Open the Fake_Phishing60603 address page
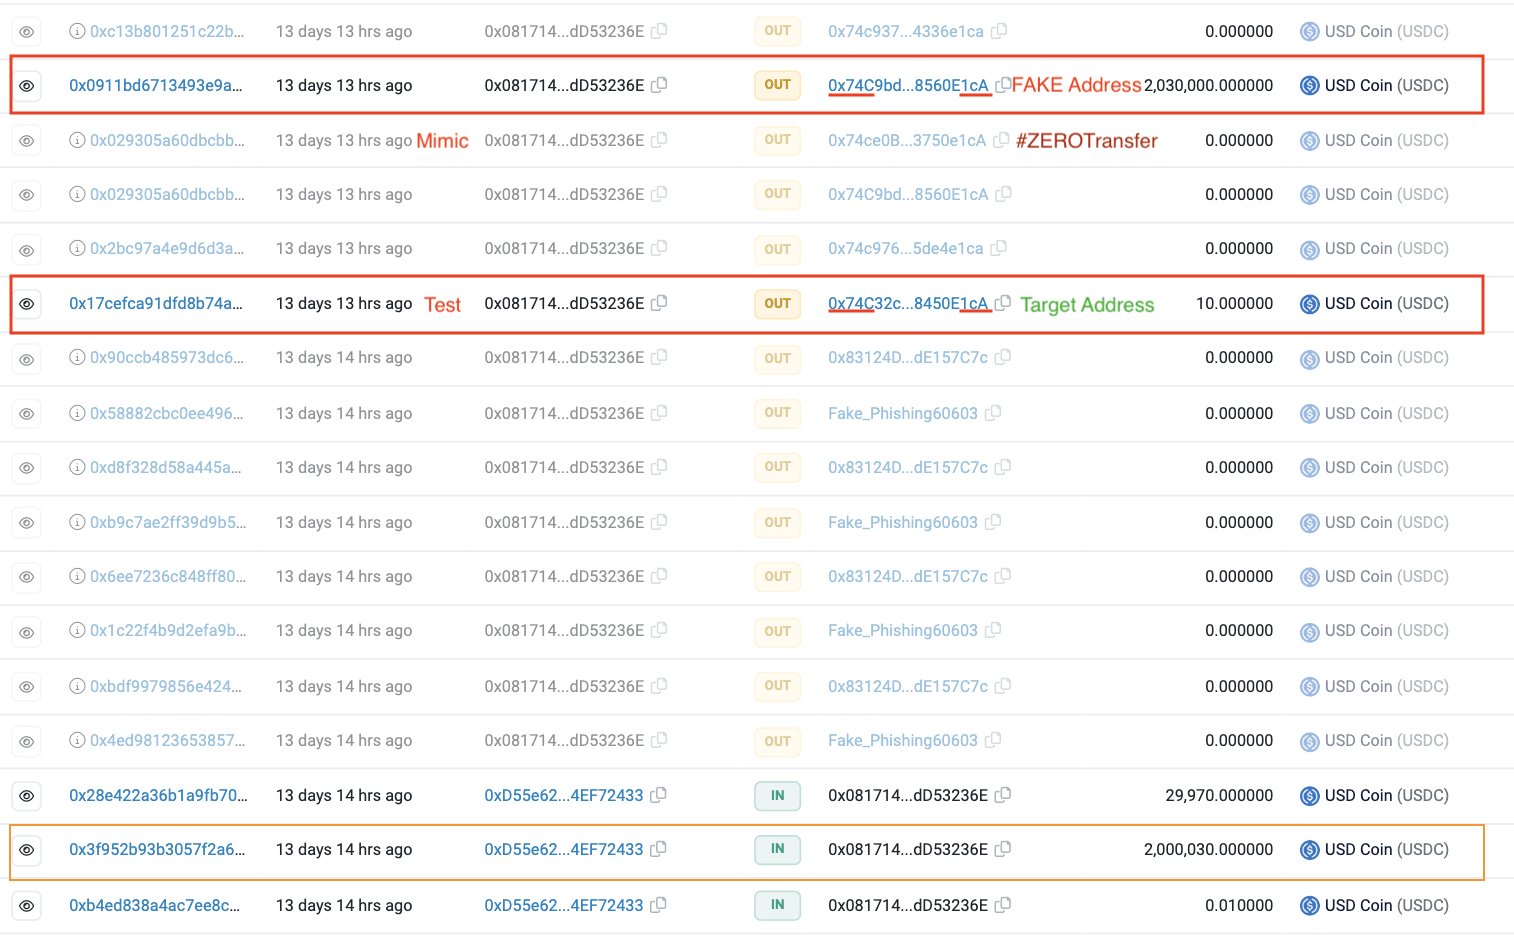The height and width of the screenshot is (938, 1514). point(901,413)
